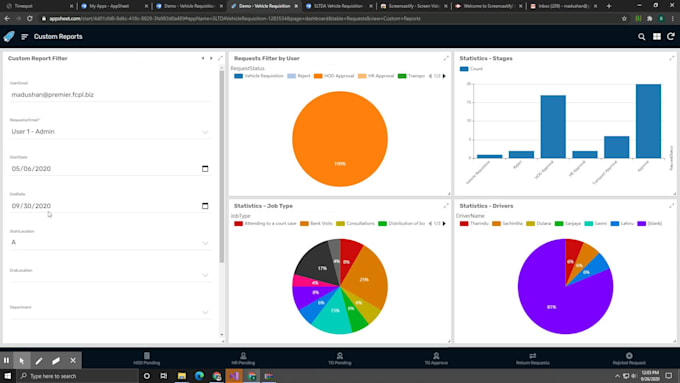Open the Chrome profile avatar
The image size is (680, 383).
(661, 19)
